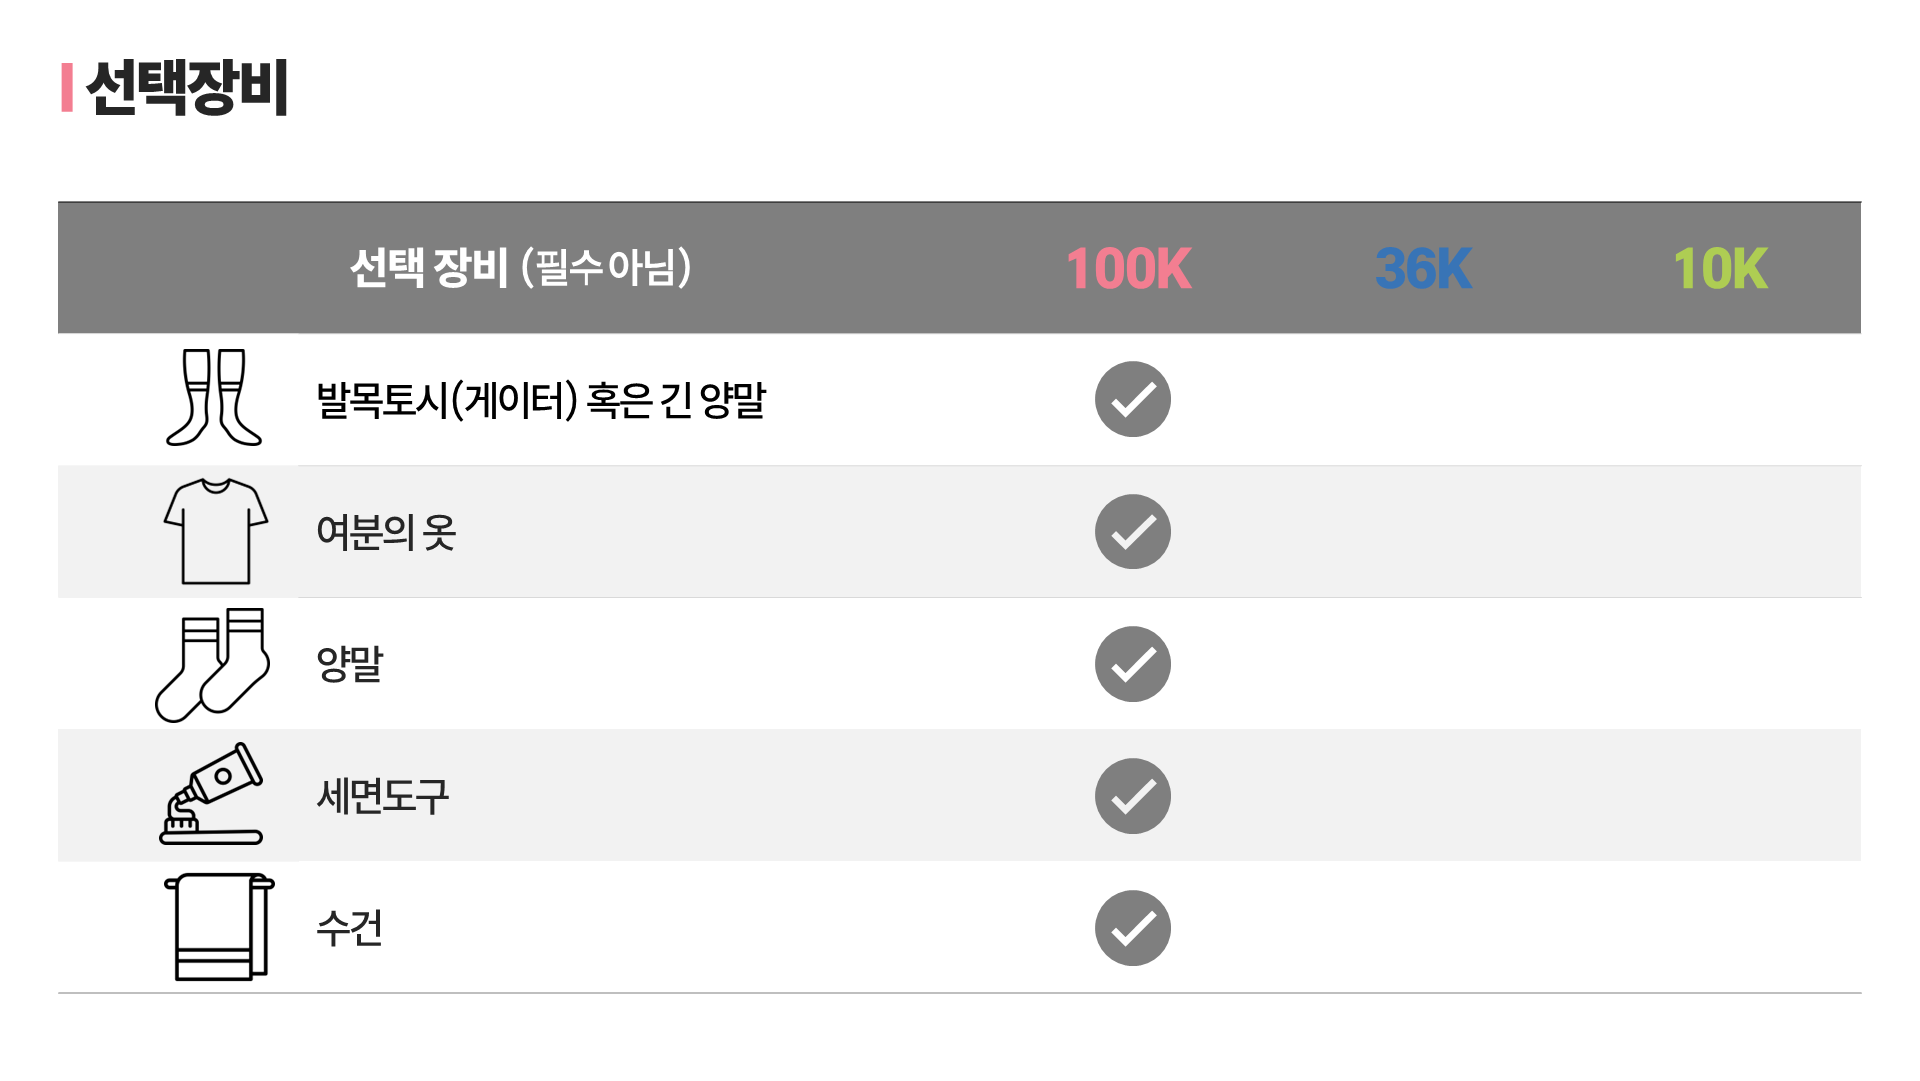Image resolution: width=1920 pixels, height=1081 pixels.
Task: Click the spare clothes t-shirt icon
Action: point(215,531)
